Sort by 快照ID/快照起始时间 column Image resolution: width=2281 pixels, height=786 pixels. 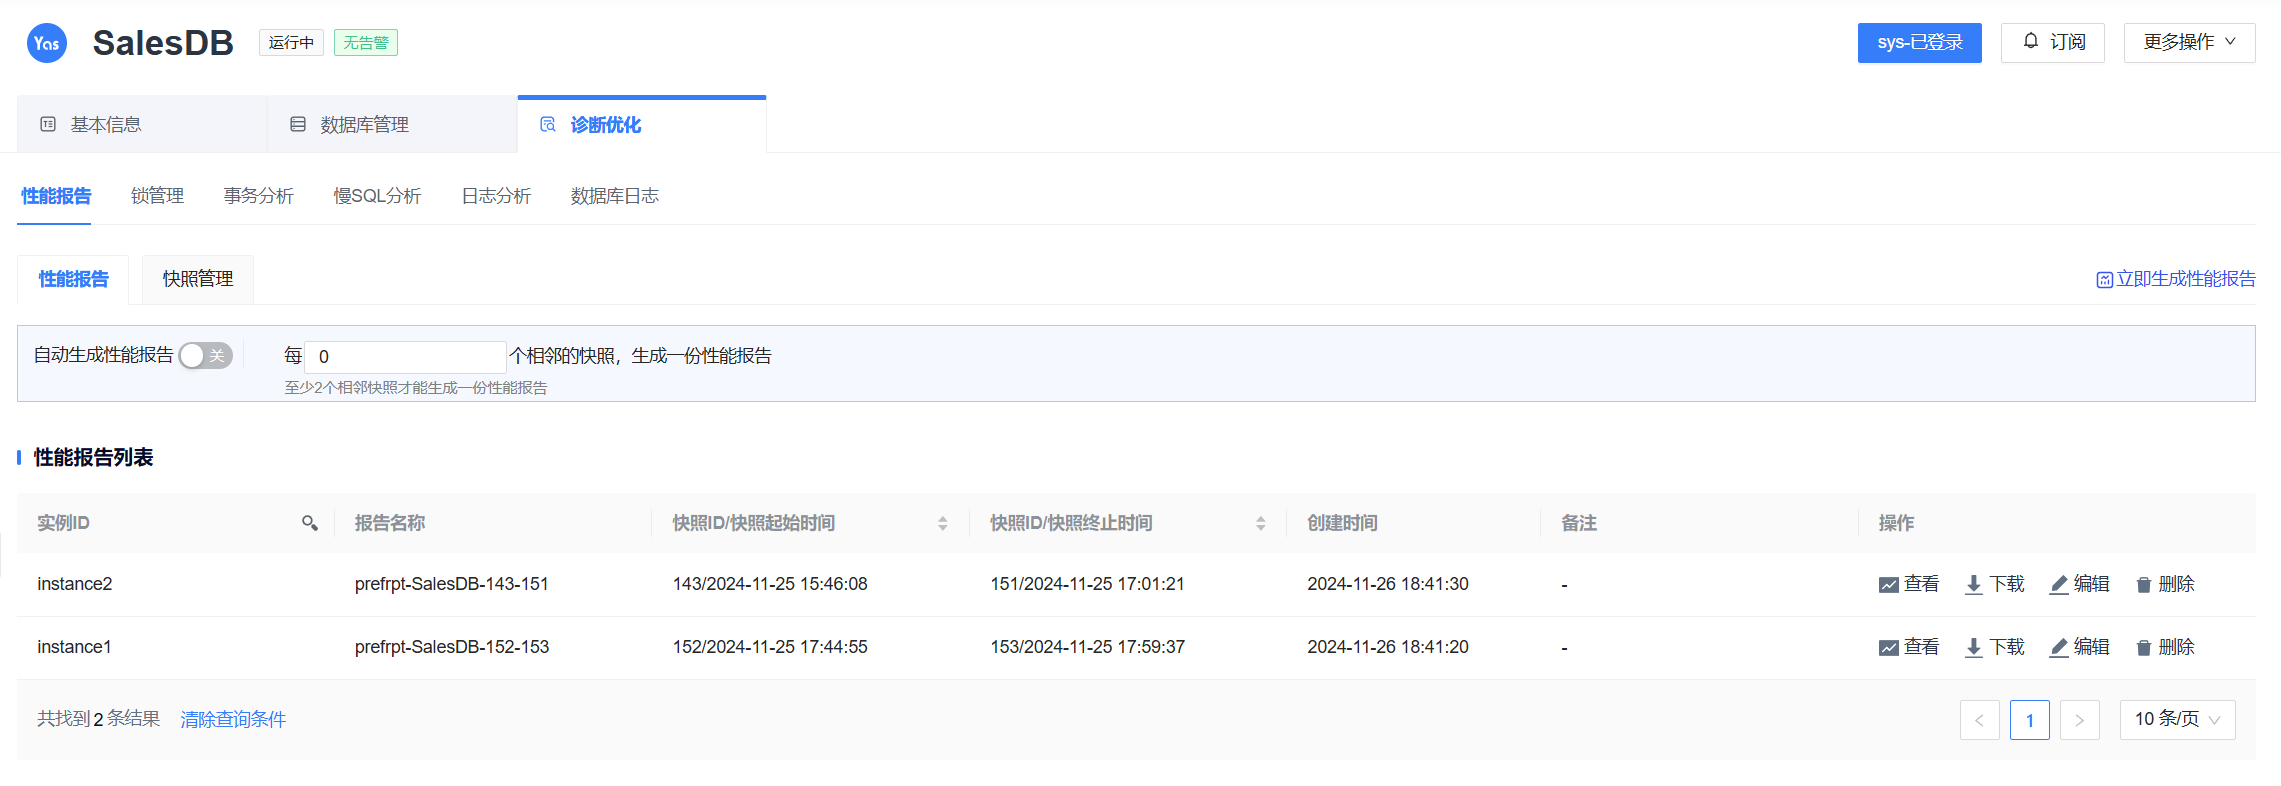942,523
